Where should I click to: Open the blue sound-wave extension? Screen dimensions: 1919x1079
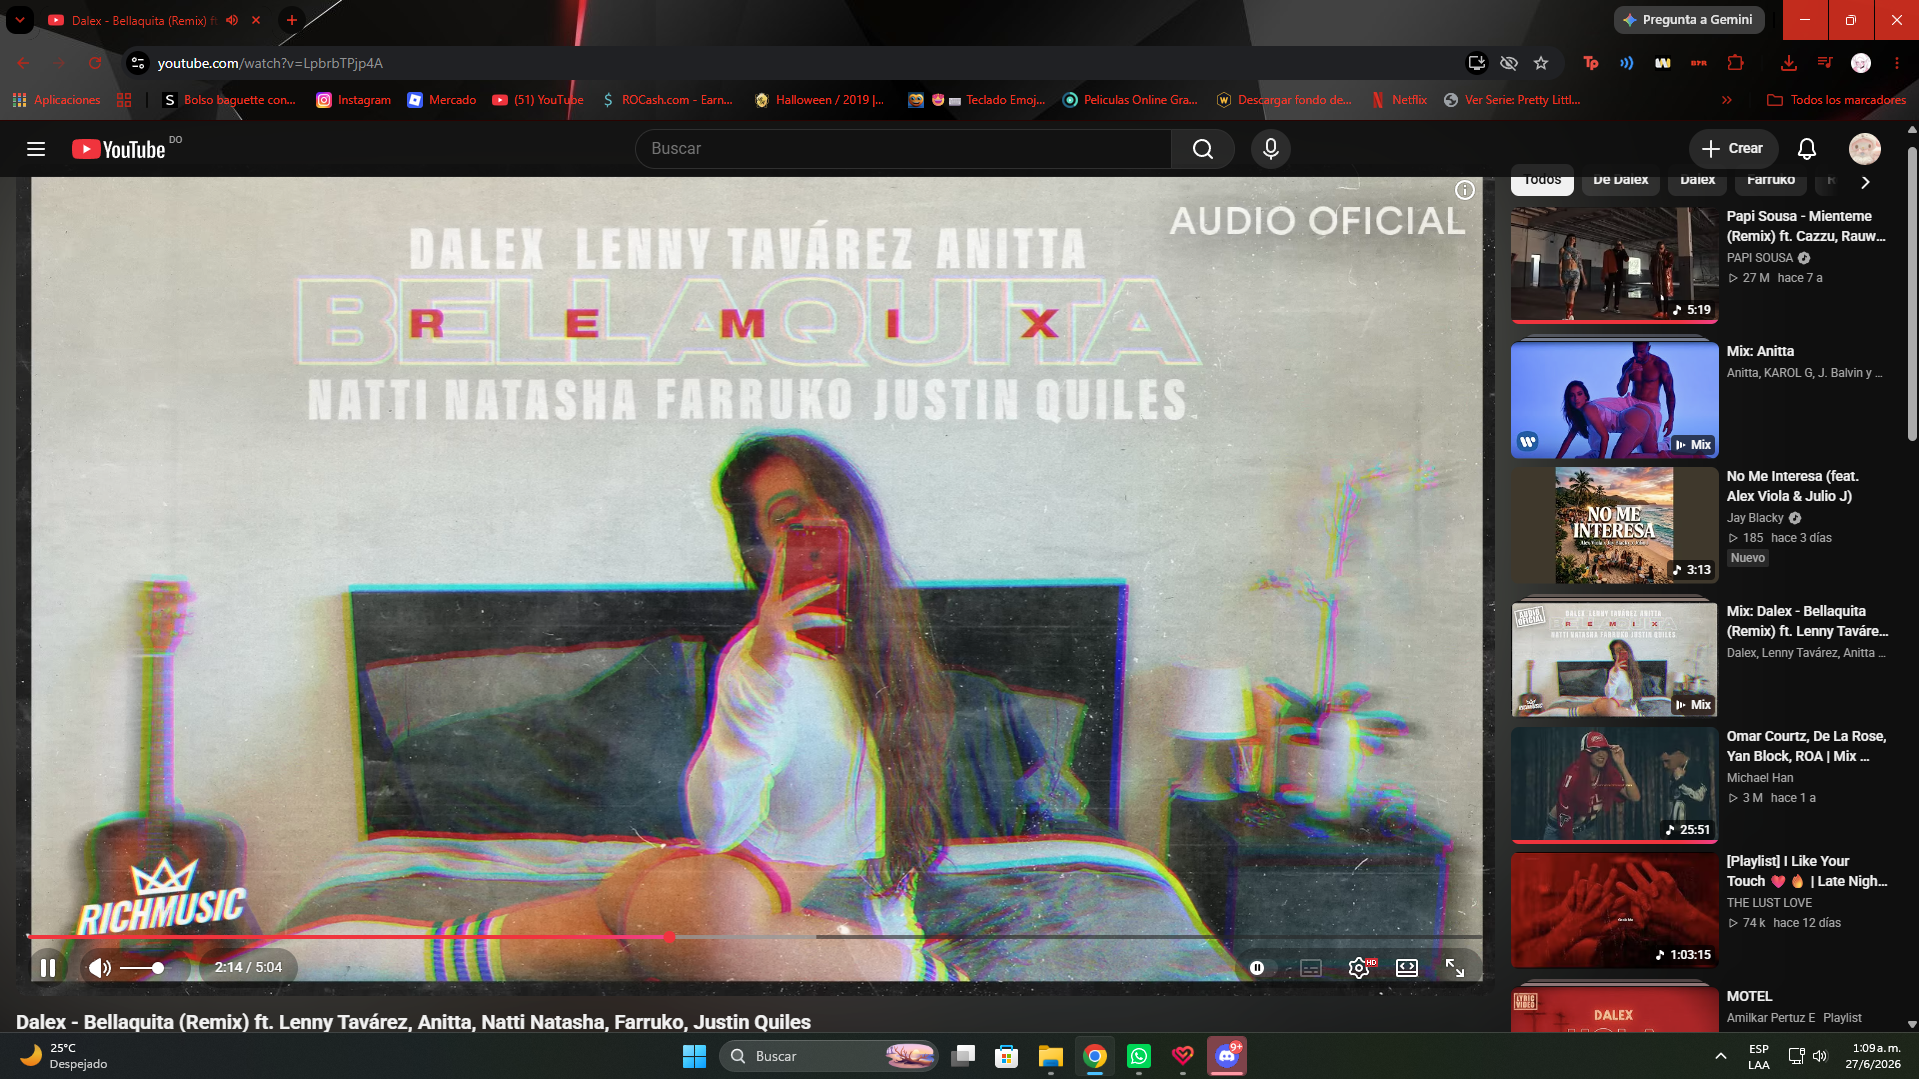pos(1627,63)
